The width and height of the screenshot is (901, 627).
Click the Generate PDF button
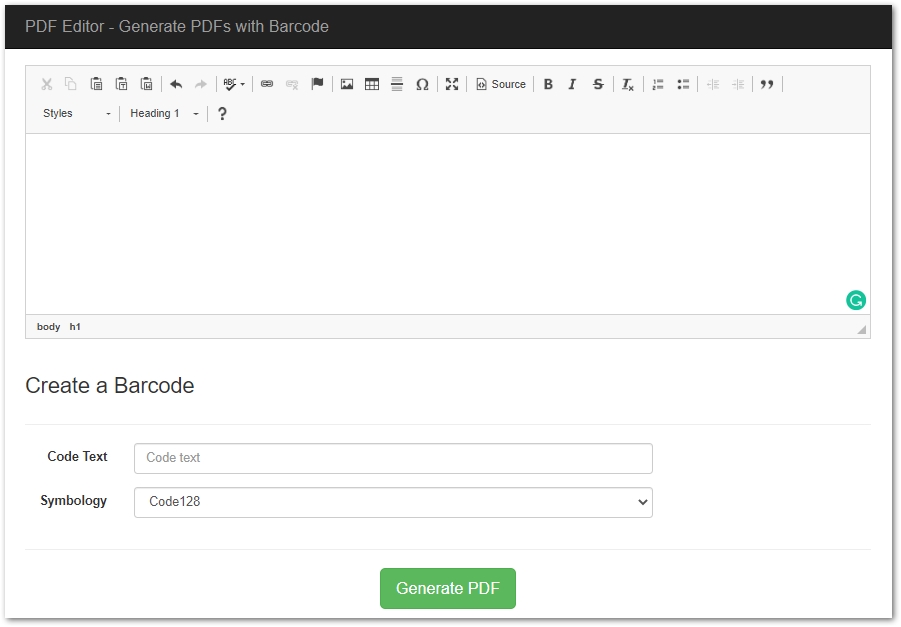coord(447,589)
